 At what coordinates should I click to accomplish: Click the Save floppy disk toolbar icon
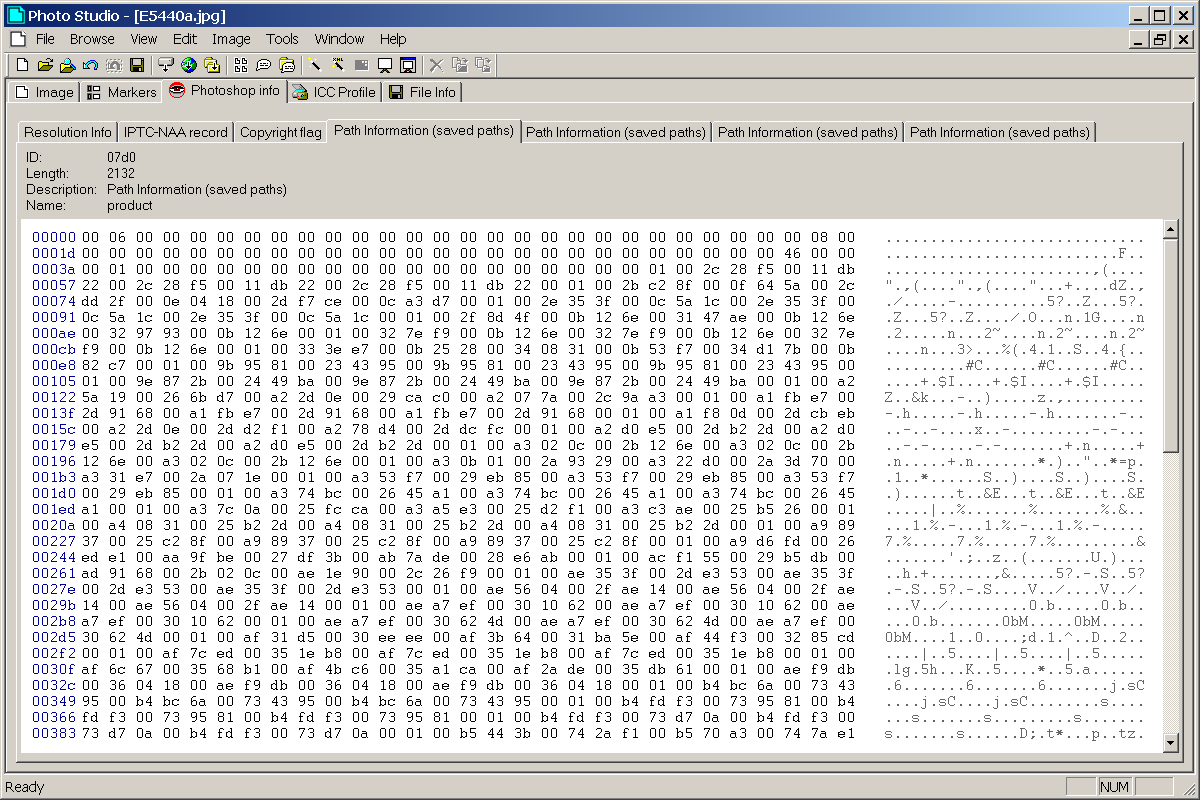click(137, 65)
